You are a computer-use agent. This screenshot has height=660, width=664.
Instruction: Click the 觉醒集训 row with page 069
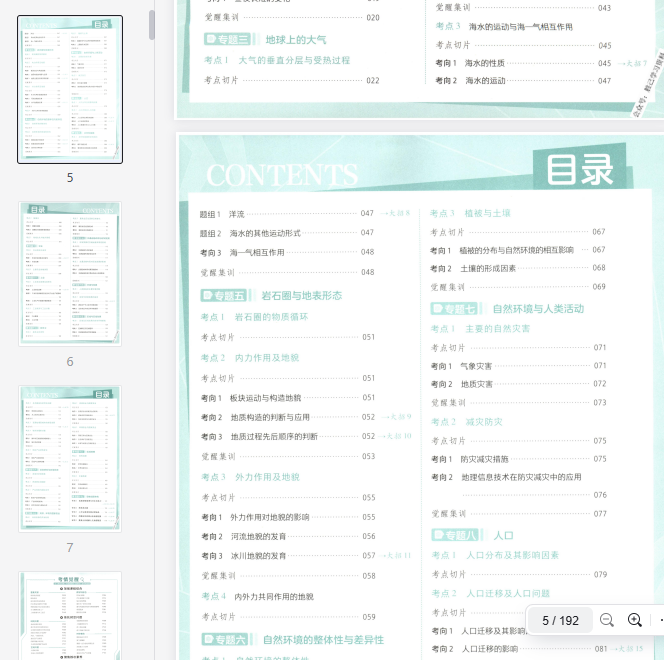click(x=518, y=287)
